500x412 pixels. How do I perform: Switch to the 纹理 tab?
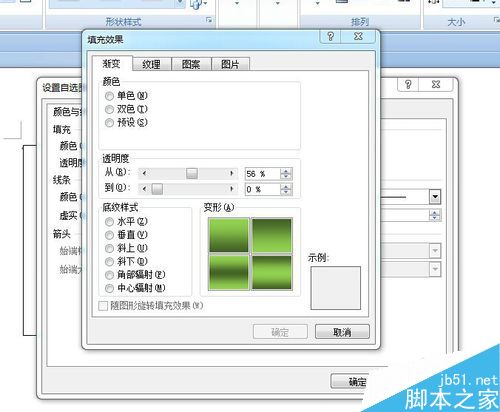point(152,64)
